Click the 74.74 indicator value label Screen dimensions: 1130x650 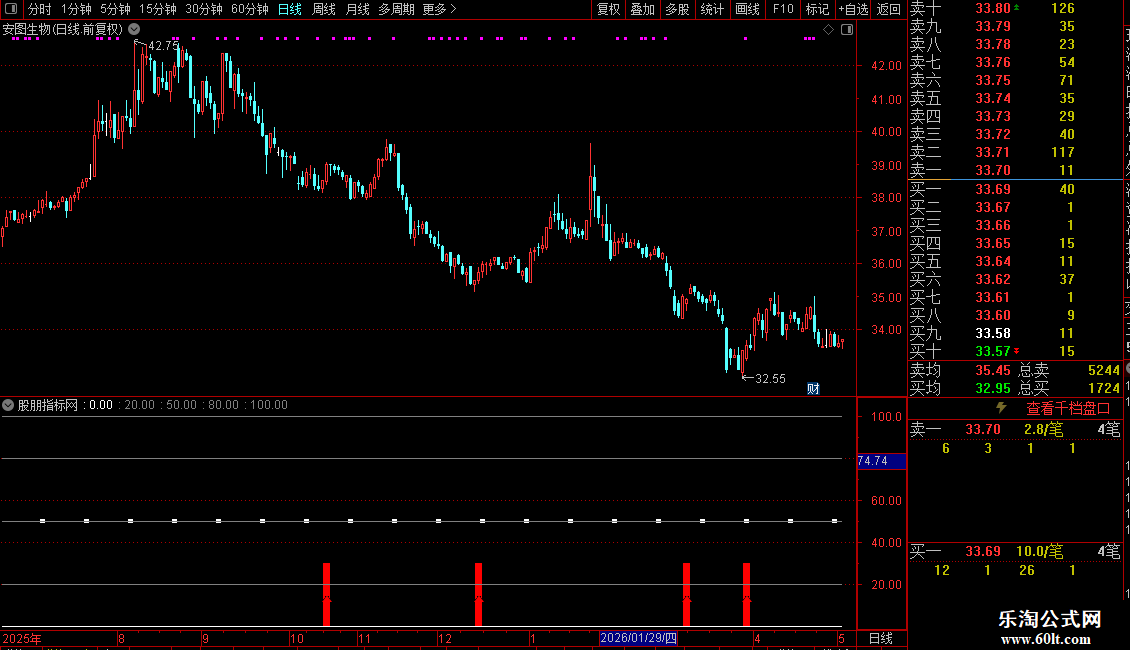(881, 461)
